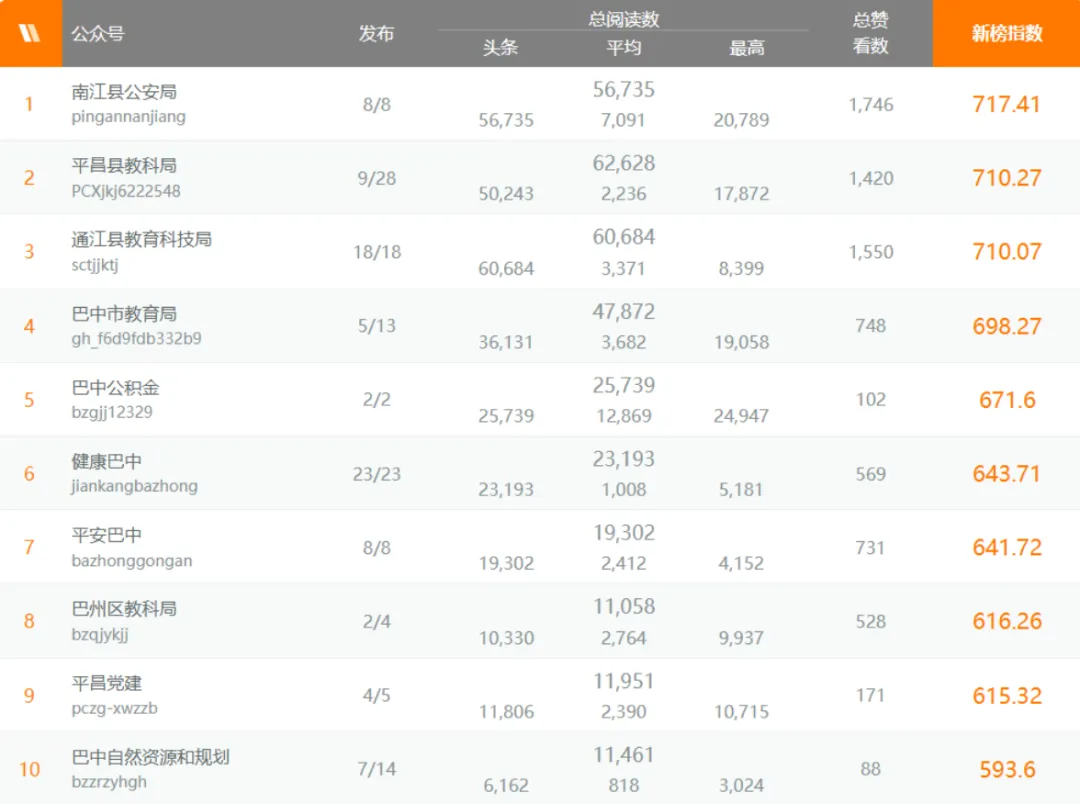Open the 巴州区教科局 account link
Screen dimensions: 1080x804
coord(124,608)
